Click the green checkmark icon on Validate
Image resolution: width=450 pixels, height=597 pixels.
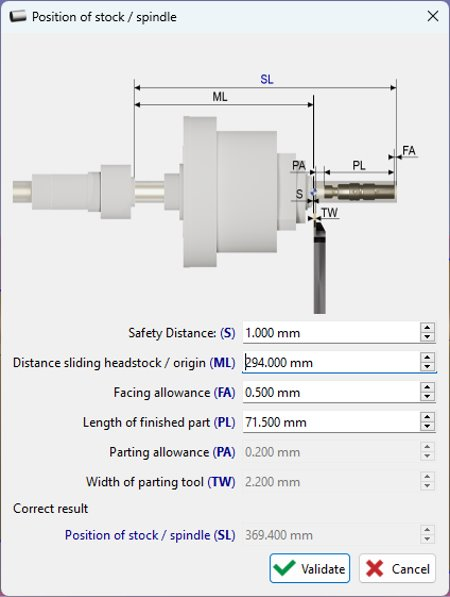click(x=285, y=568)
